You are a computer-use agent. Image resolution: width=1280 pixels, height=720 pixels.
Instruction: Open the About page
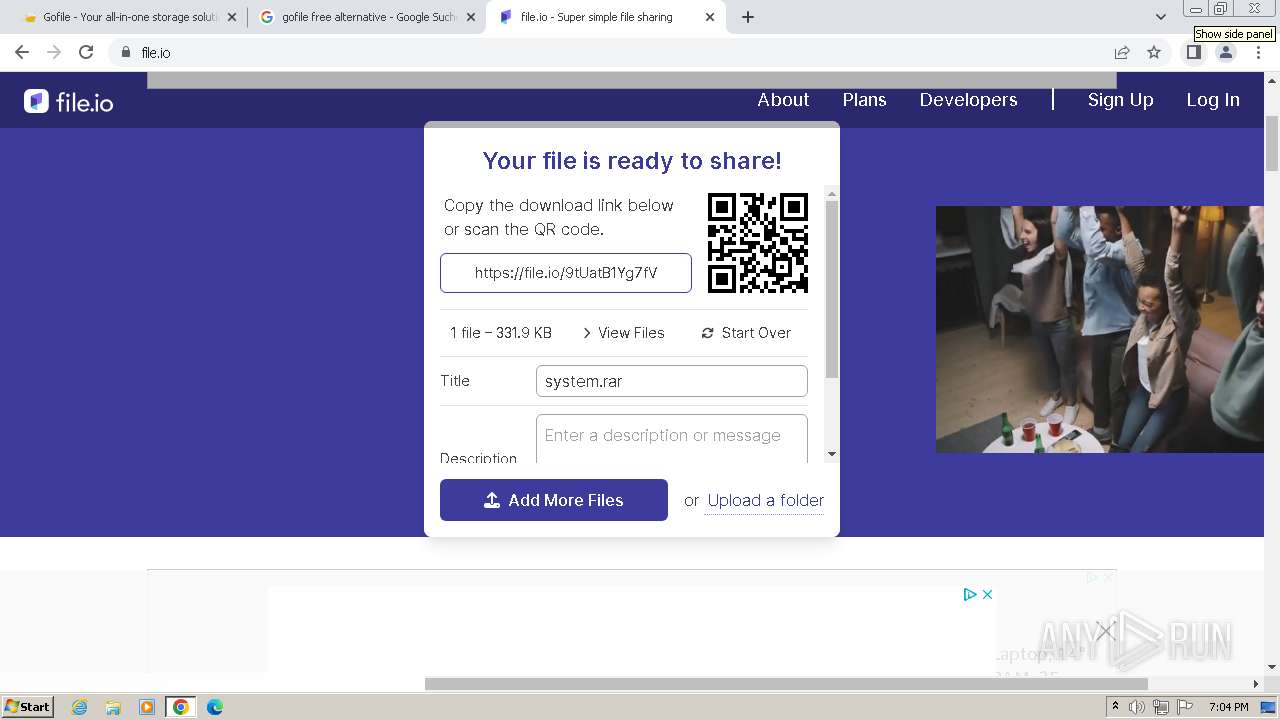coord(783,100)
